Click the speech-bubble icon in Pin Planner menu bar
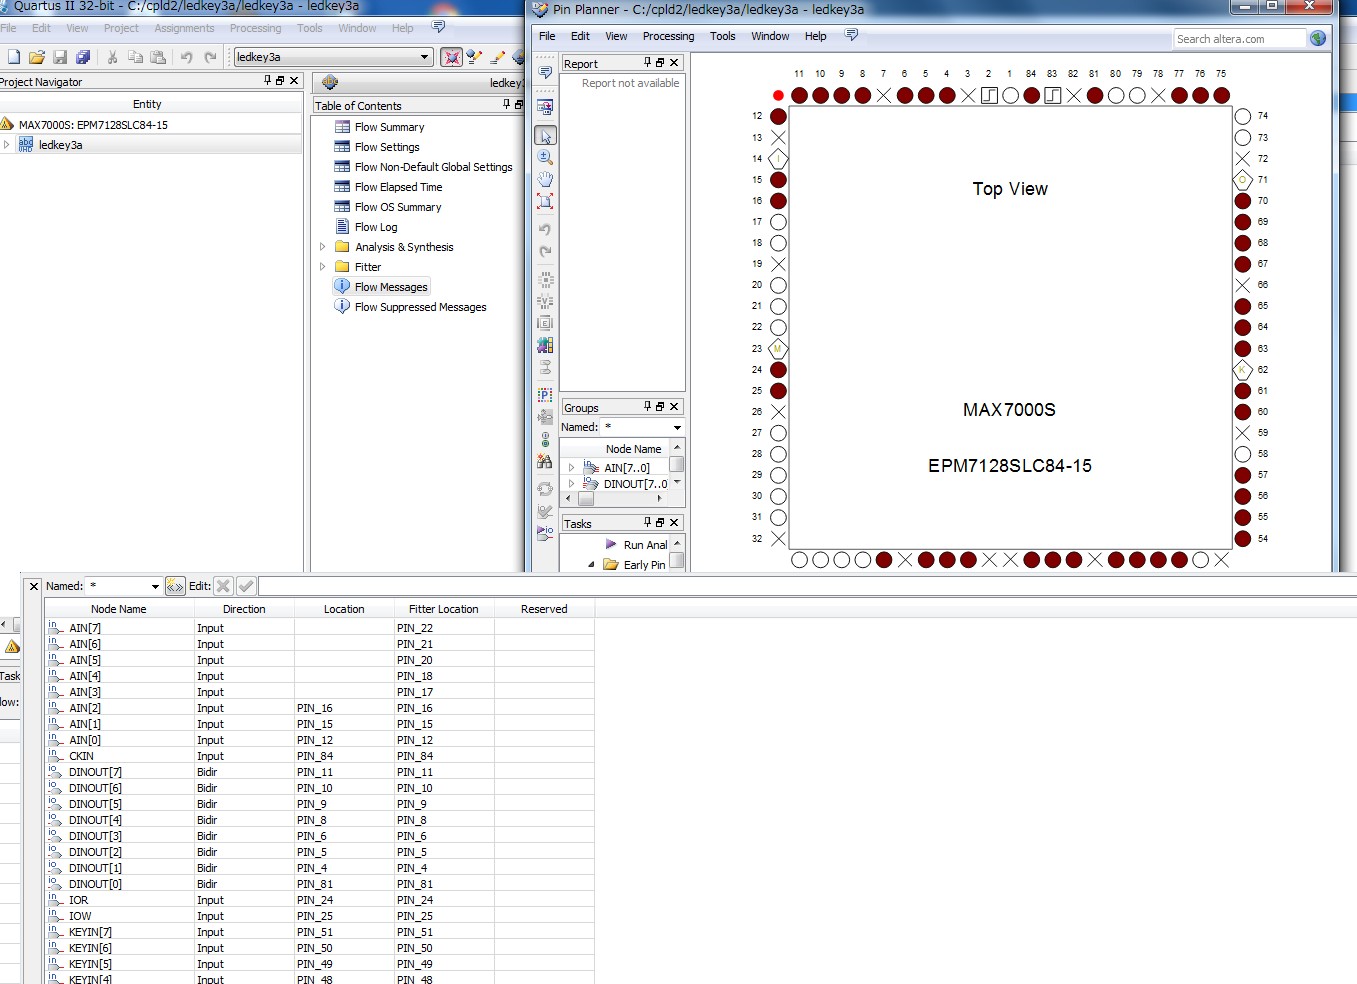 851,35
